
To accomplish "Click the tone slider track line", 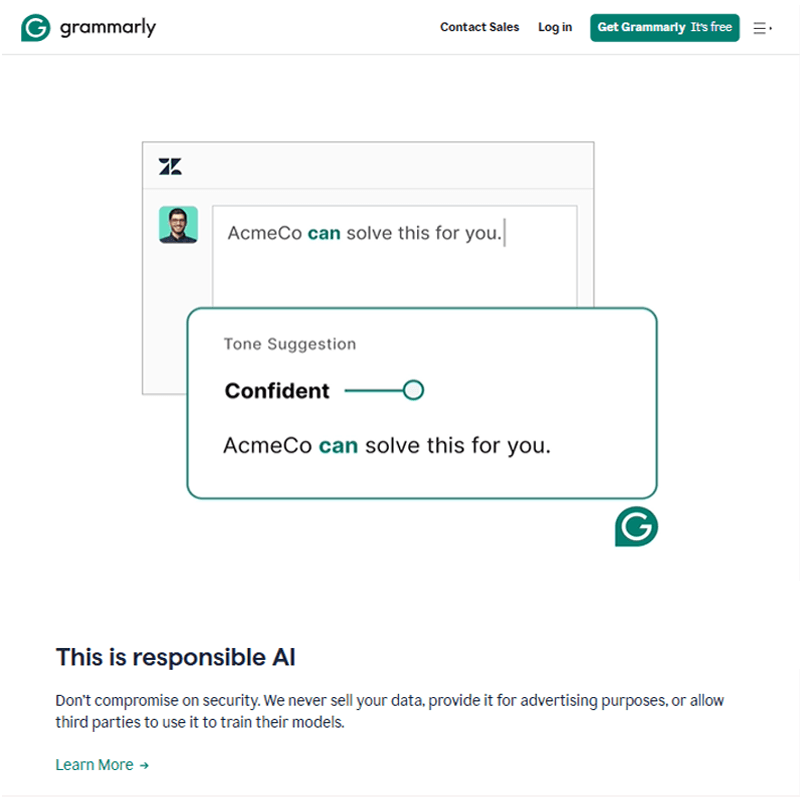I will [372, 390].
